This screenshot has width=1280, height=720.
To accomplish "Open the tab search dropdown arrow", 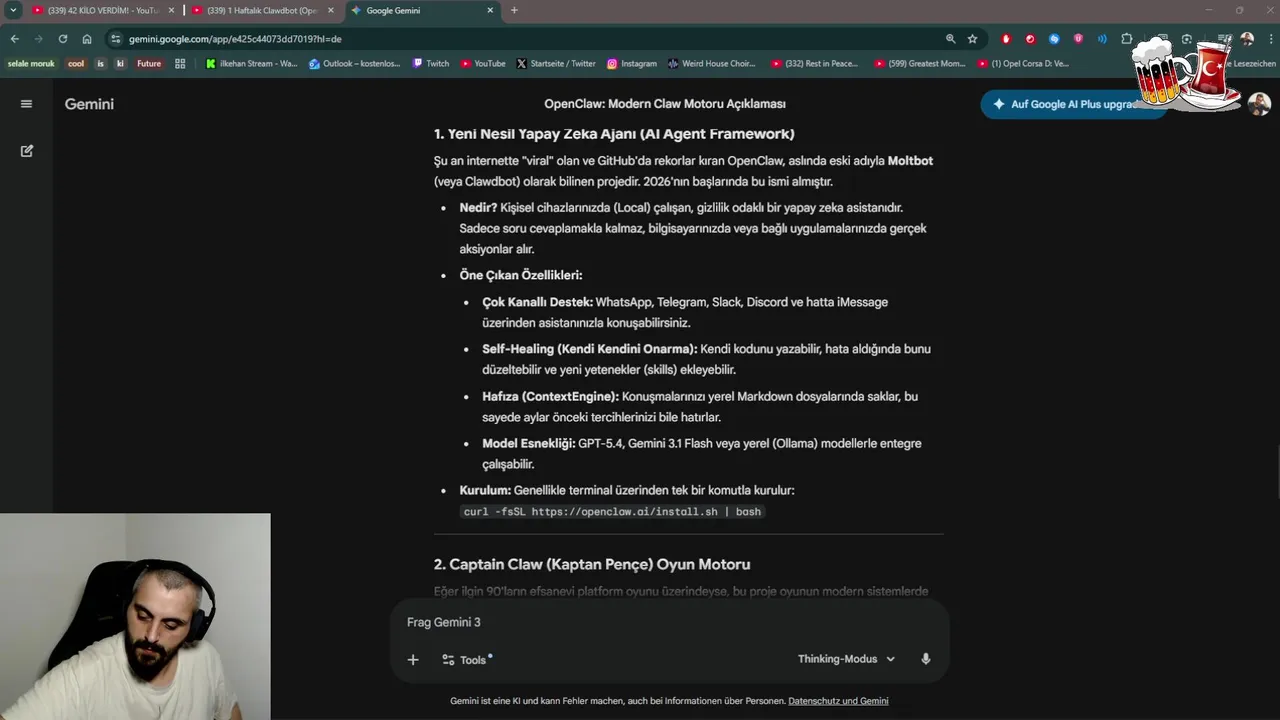I will click(x=13, y=10).
